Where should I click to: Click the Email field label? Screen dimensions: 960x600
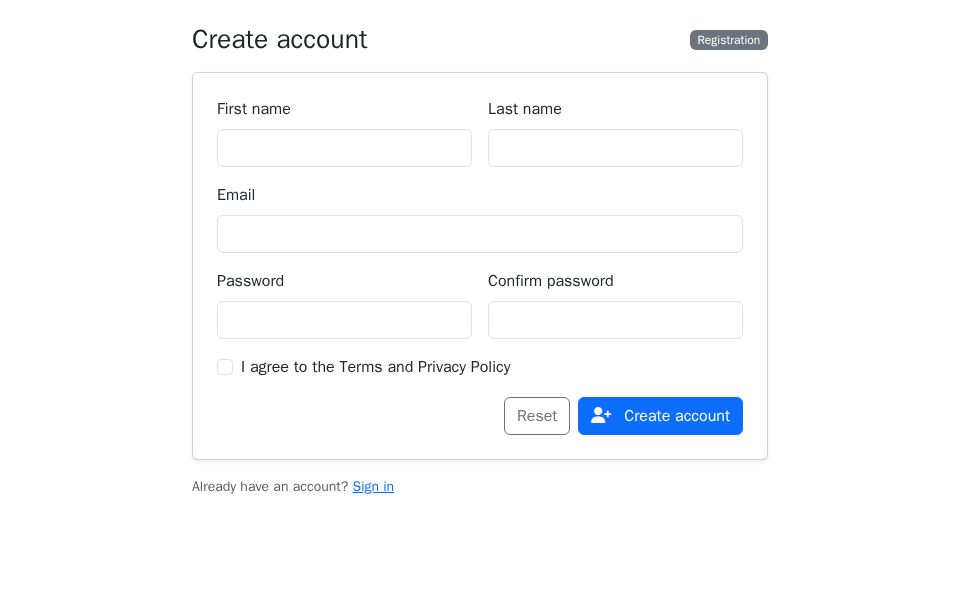point(236,195)
